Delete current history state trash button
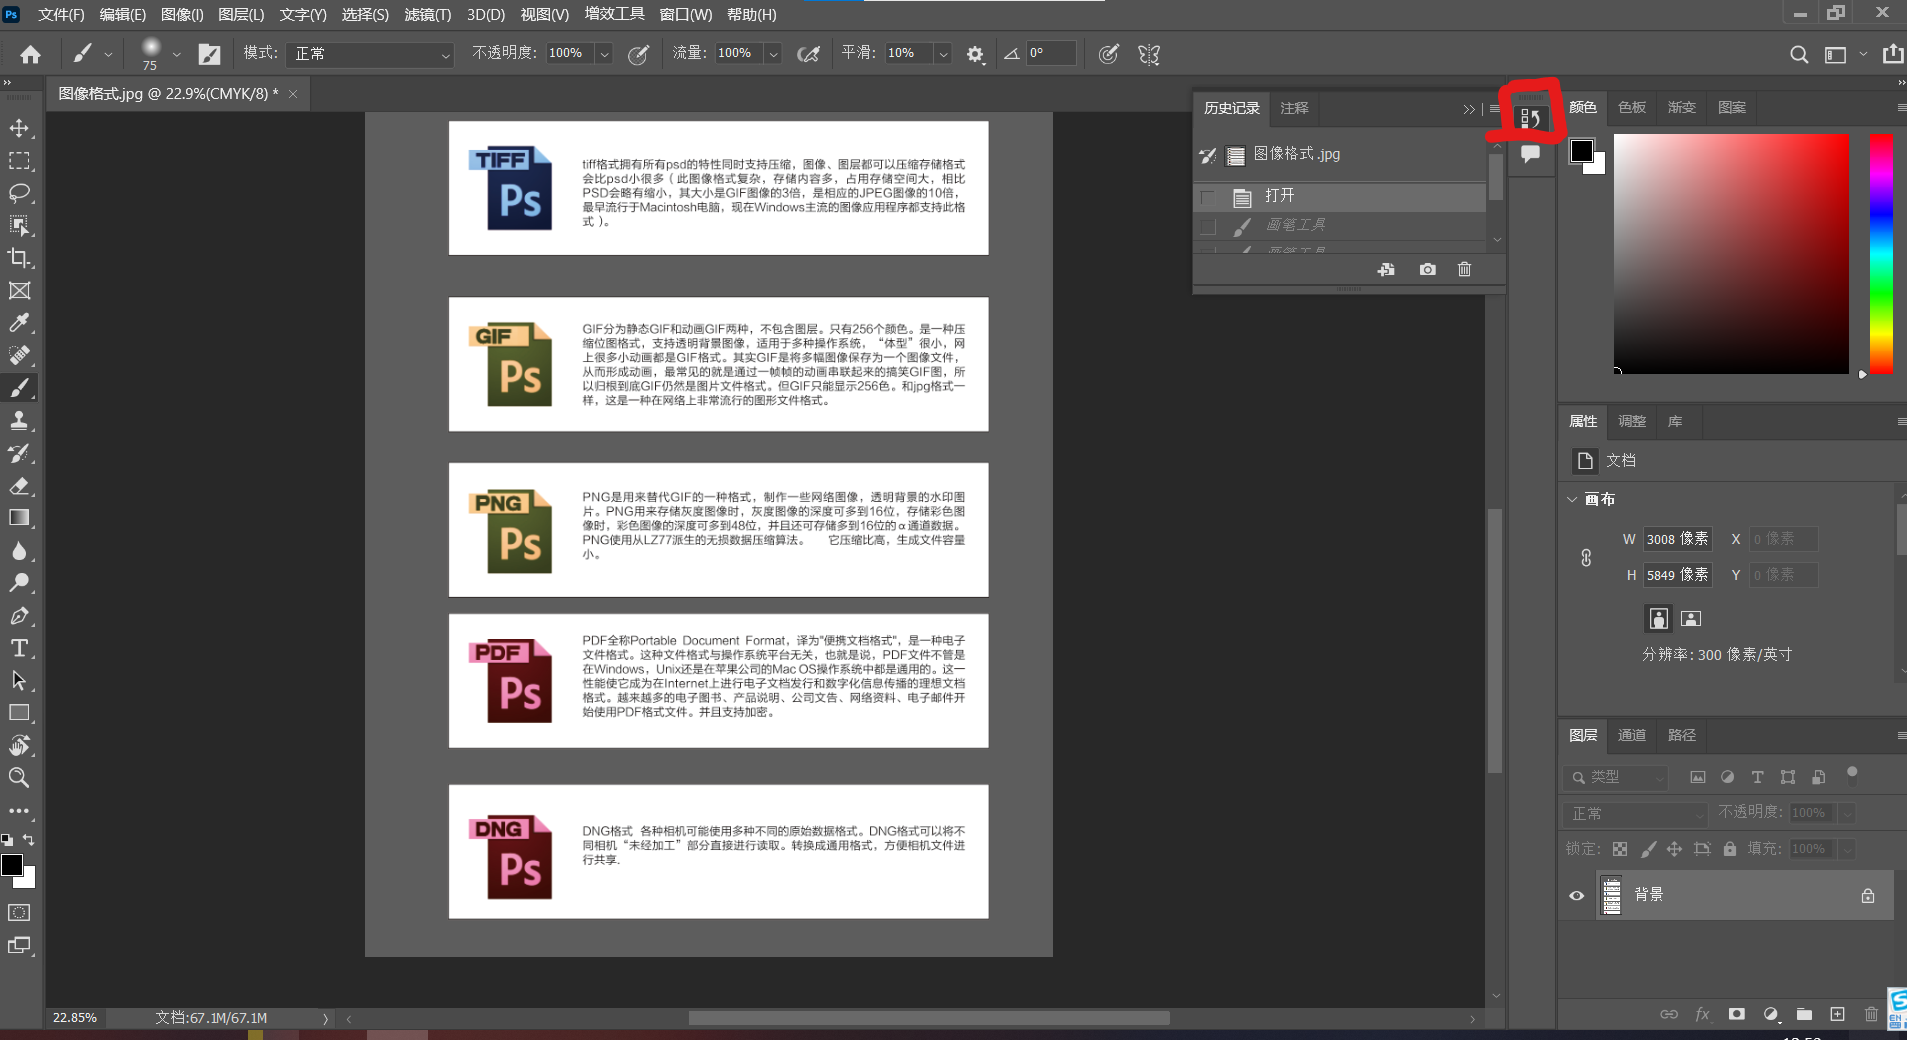The height and width of the screenshot is (1040, 1907). 1464,269
